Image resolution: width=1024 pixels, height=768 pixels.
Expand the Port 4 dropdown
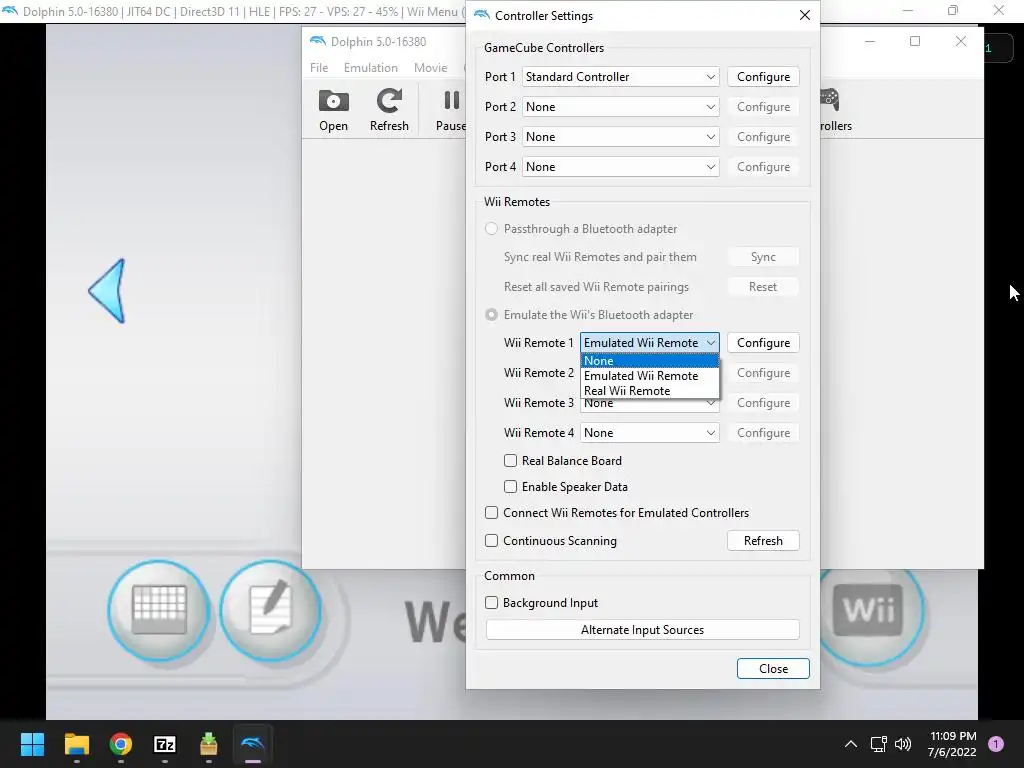coord(620,167)
